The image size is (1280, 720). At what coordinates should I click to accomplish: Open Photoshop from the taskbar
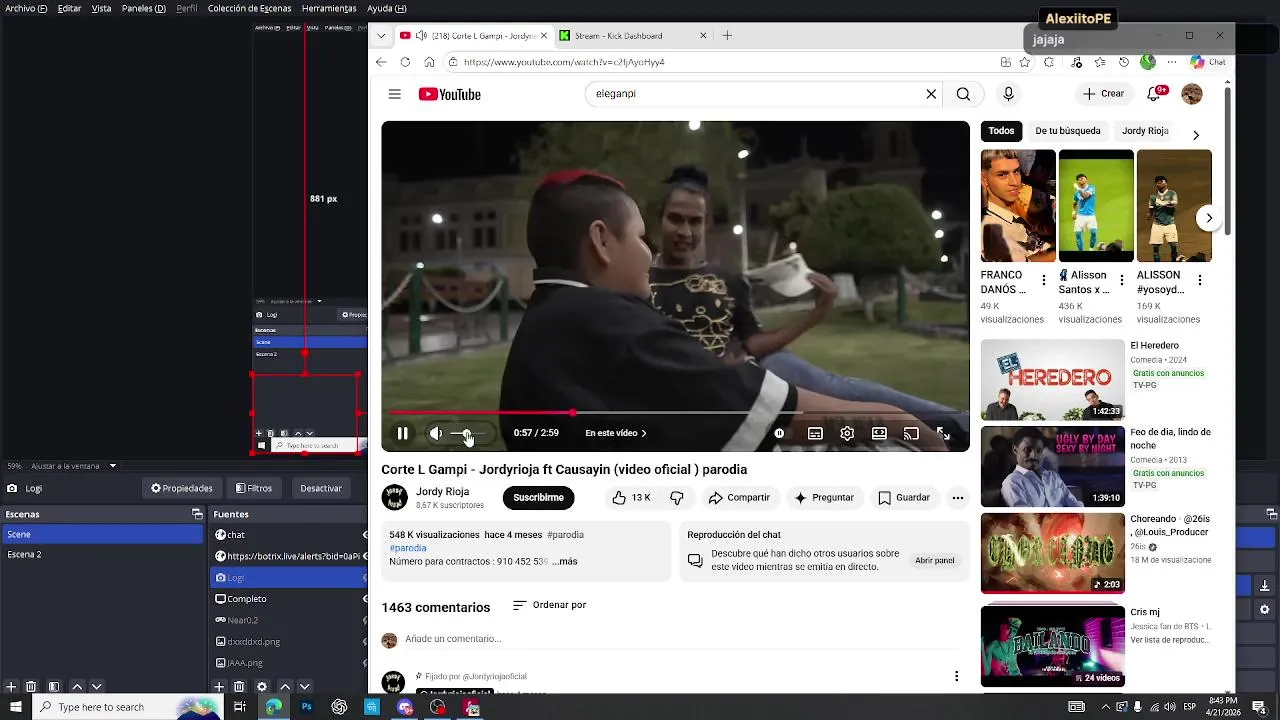tap(306, 707)
